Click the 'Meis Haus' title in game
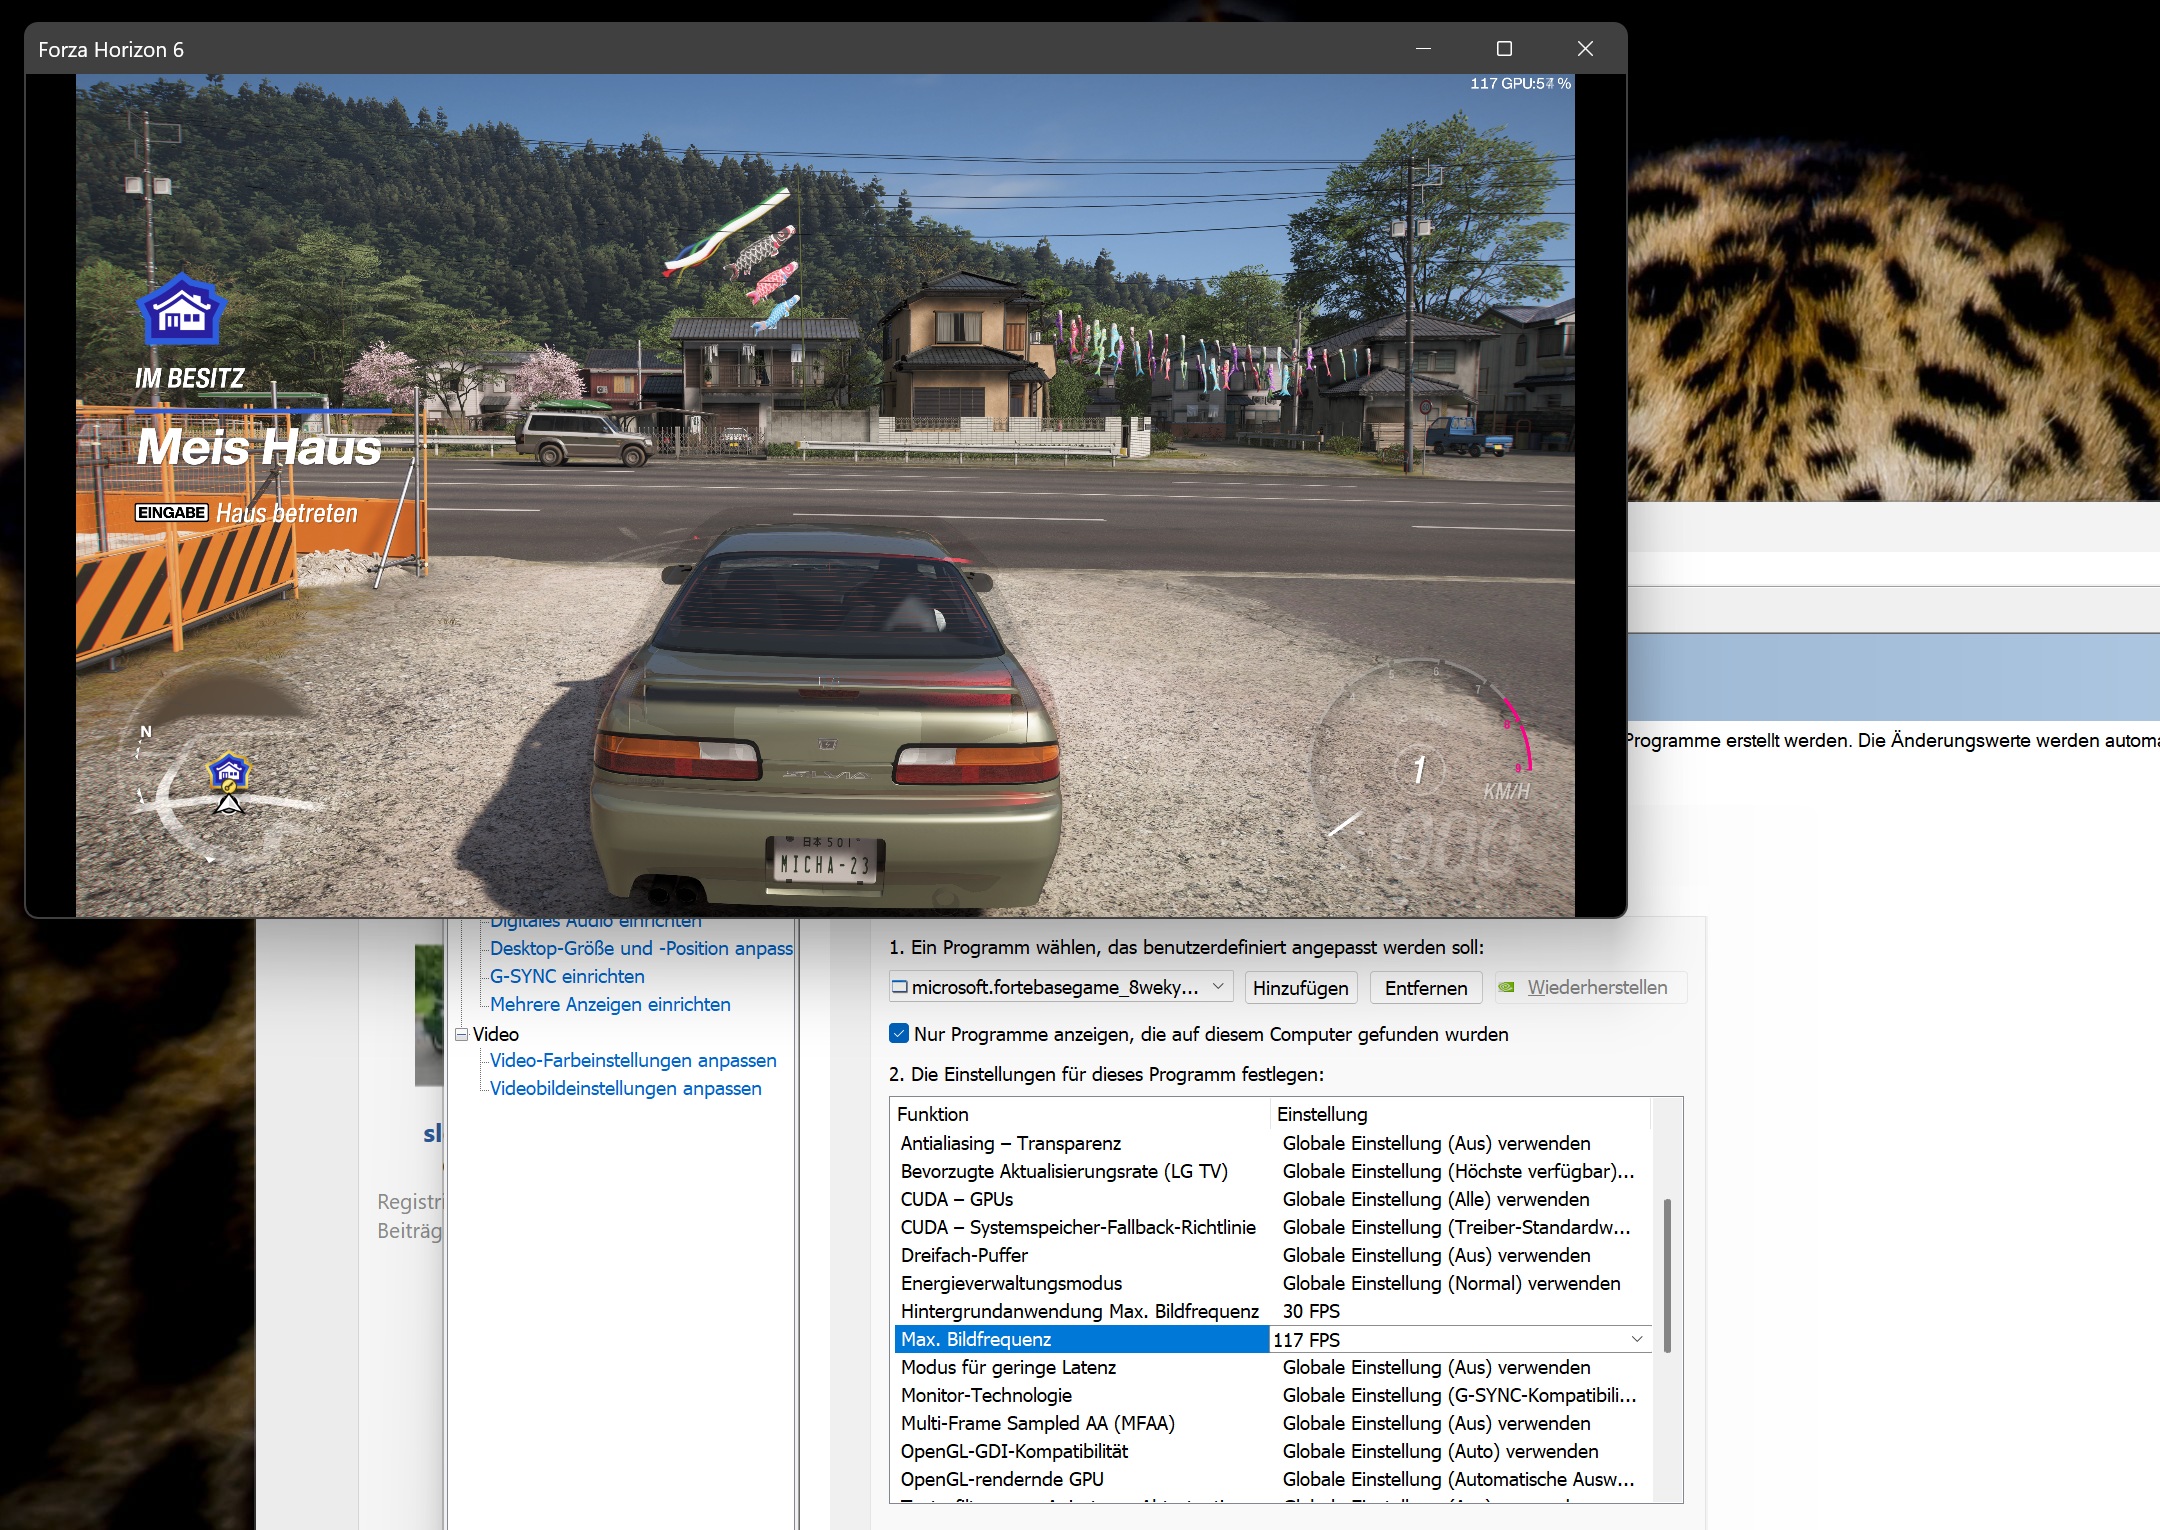The width and height of the screenshot is (2160, 1530). click(259, 447)
